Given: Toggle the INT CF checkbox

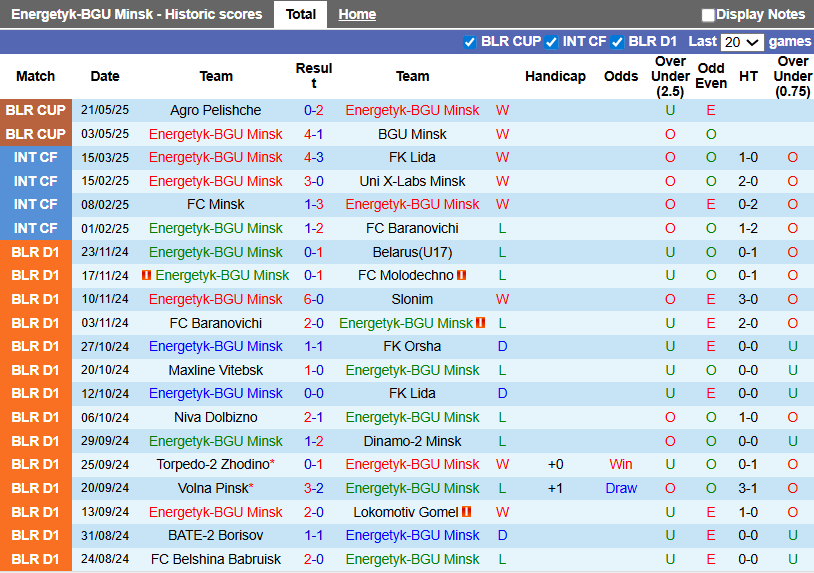Looking at the screenshot, I should pyautogui.click(x=551, y=42).
